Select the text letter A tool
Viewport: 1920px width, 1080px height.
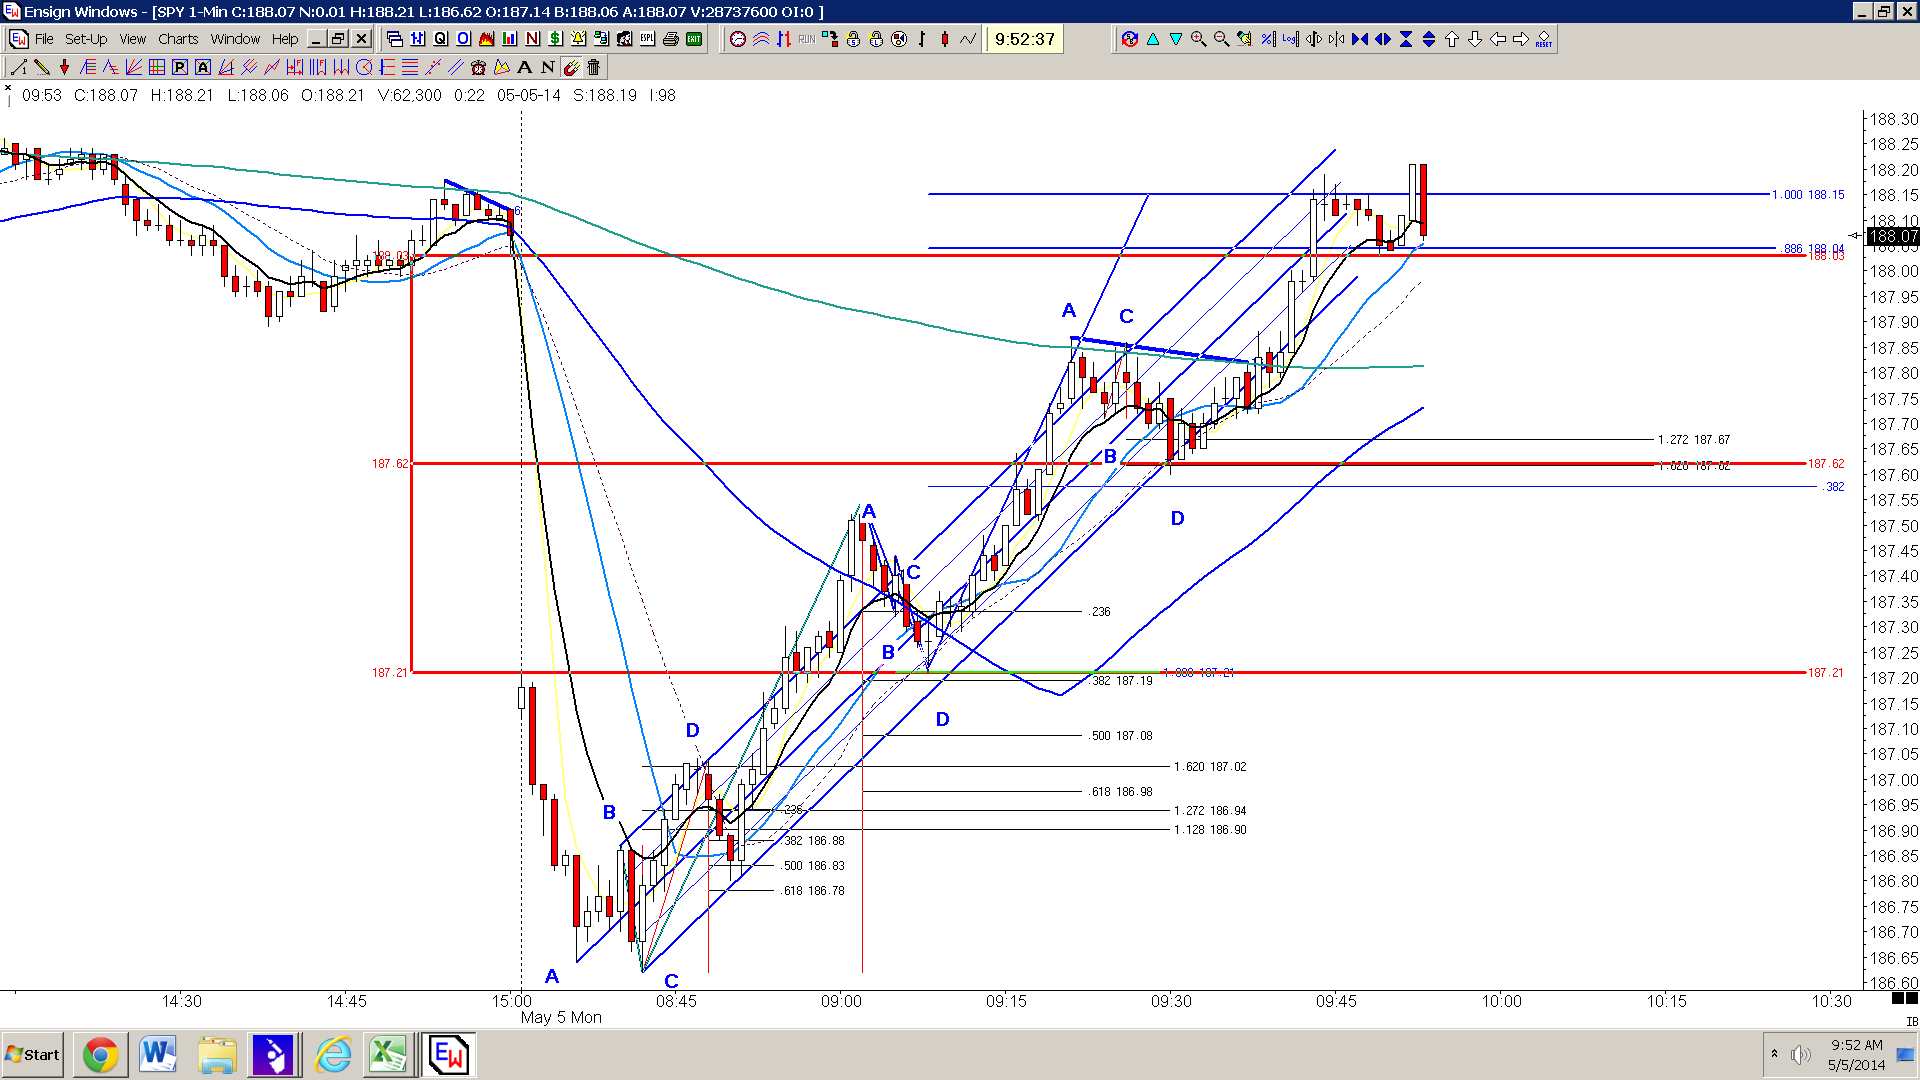524,67
